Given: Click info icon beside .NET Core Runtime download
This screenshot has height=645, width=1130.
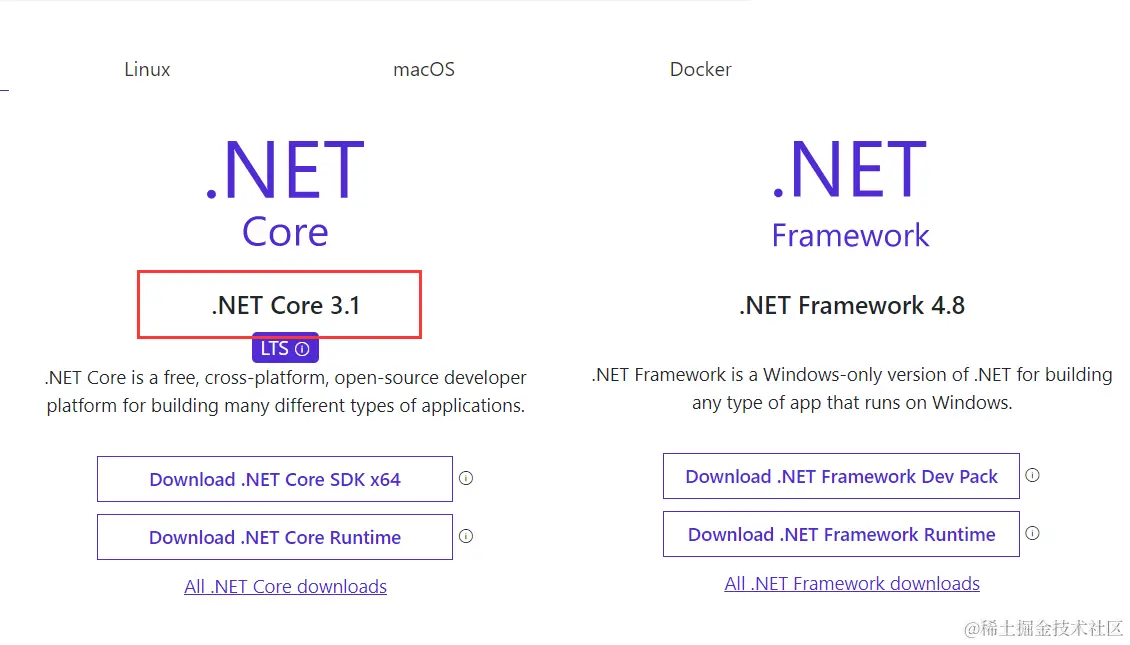Looking at the screenshot, I should click(466, 536).
